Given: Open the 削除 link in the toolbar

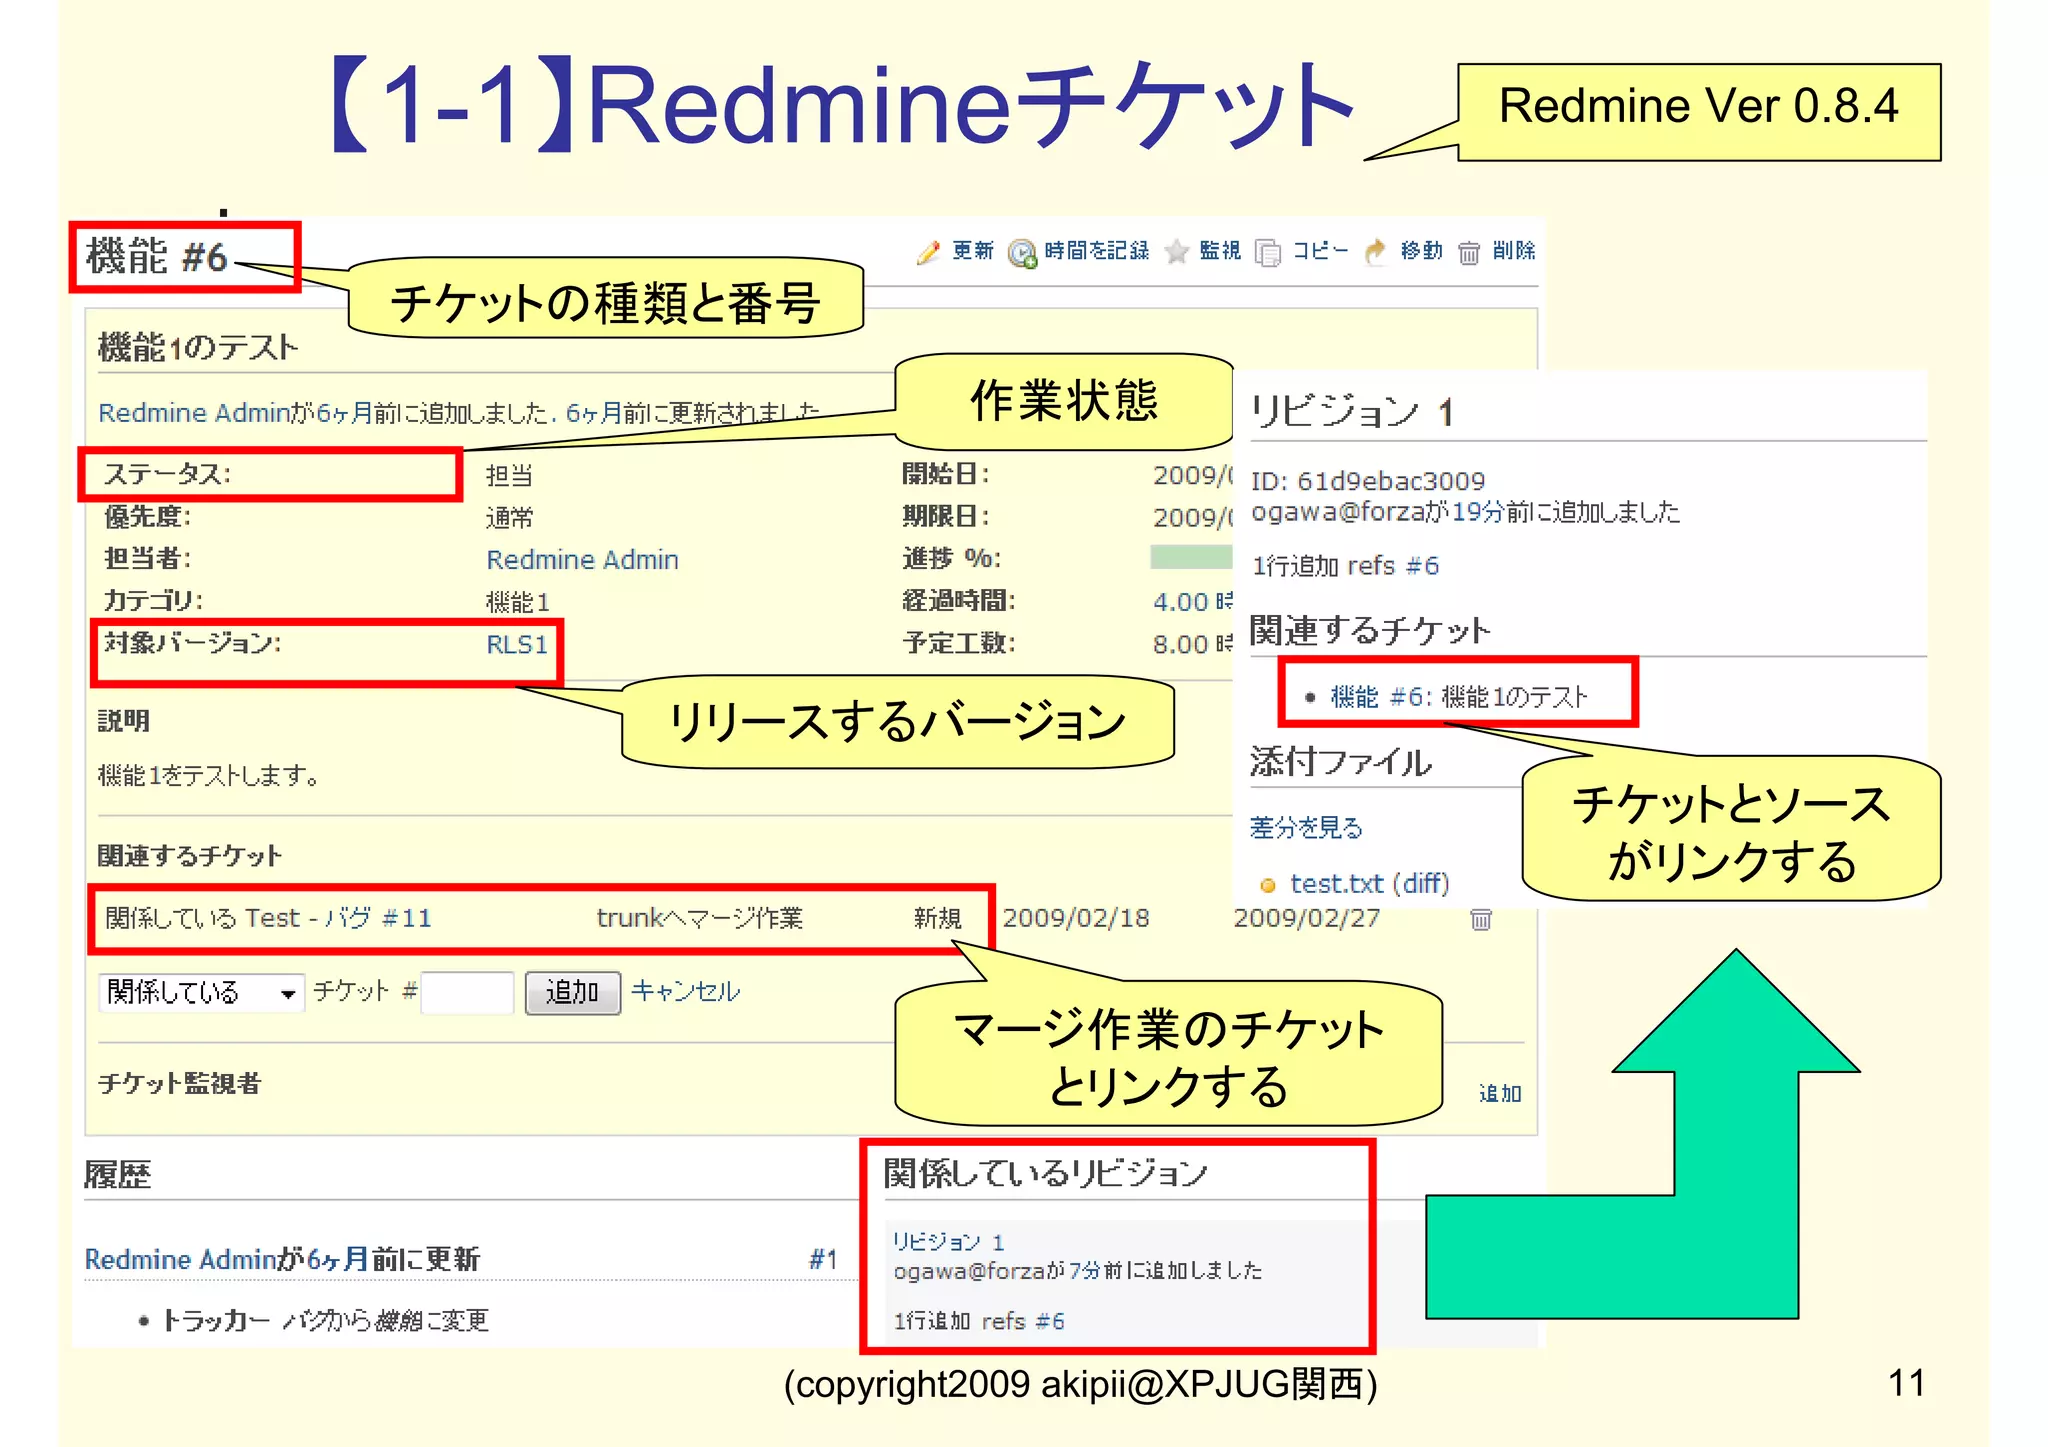Looking at the screenshot, I should (x=1513, y=251).
